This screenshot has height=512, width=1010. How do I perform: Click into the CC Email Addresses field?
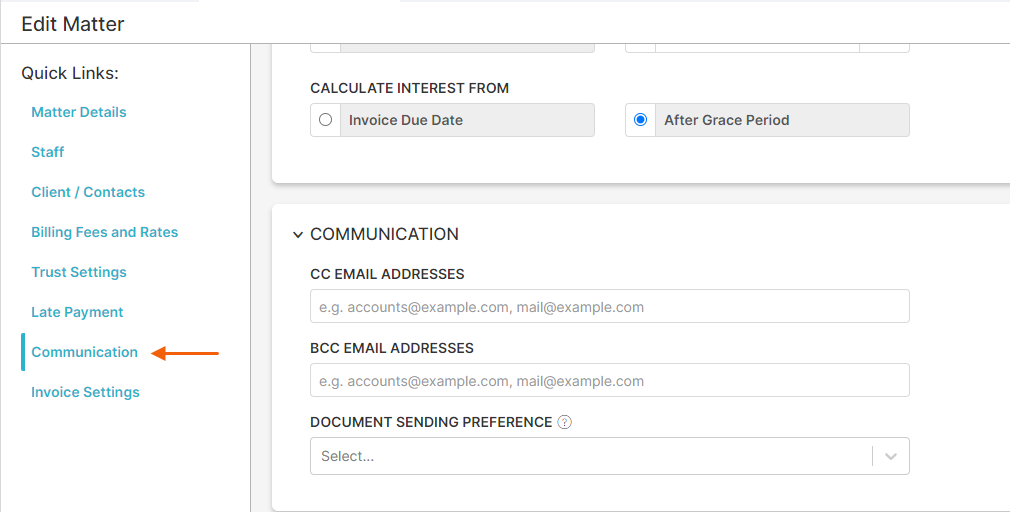coord(609,307)
